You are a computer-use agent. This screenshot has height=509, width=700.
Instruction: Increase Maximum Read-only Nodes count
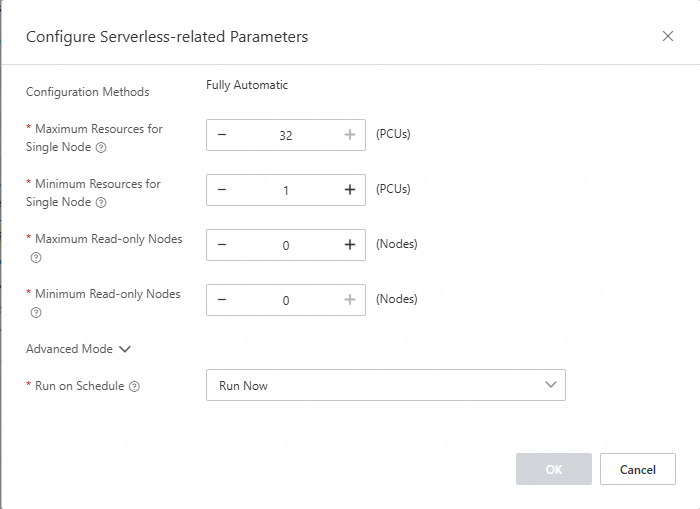point(350,245)
